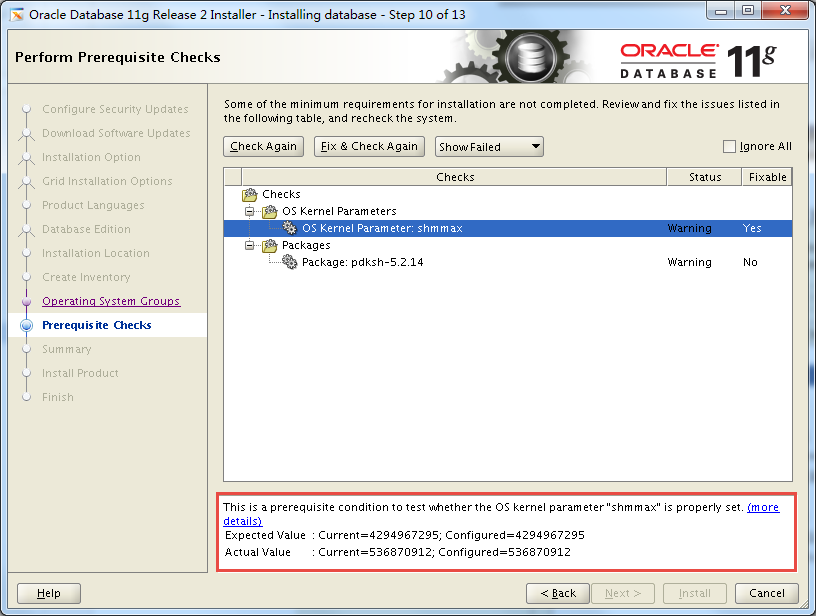The width and height of the screenshot is (816, 616).
Task: Click the gear icon beside pdksh-5.2.14
Action: (288, 262)
